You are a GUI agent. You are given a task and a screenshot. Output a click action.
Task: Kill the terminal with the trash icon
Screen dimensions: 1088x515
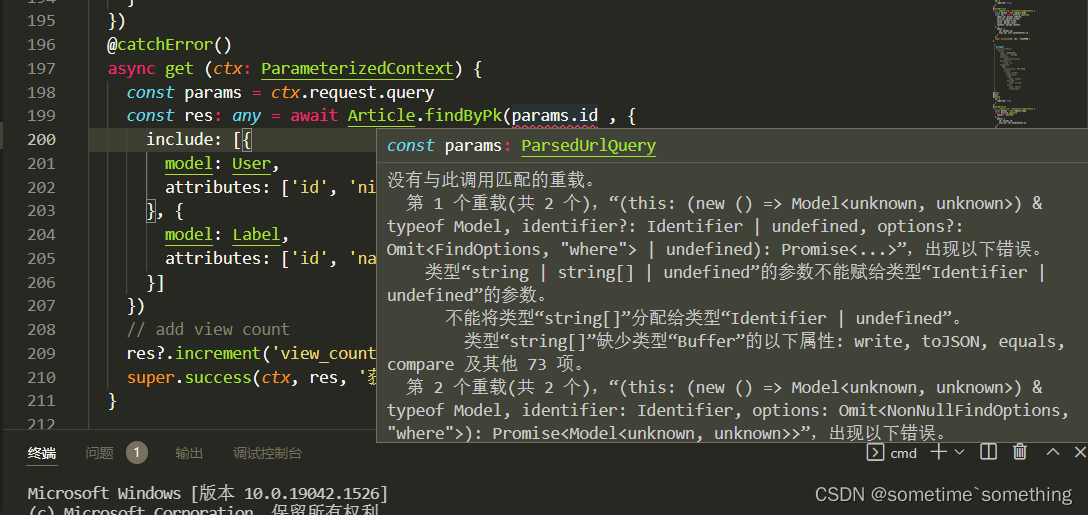point(1019,453)
